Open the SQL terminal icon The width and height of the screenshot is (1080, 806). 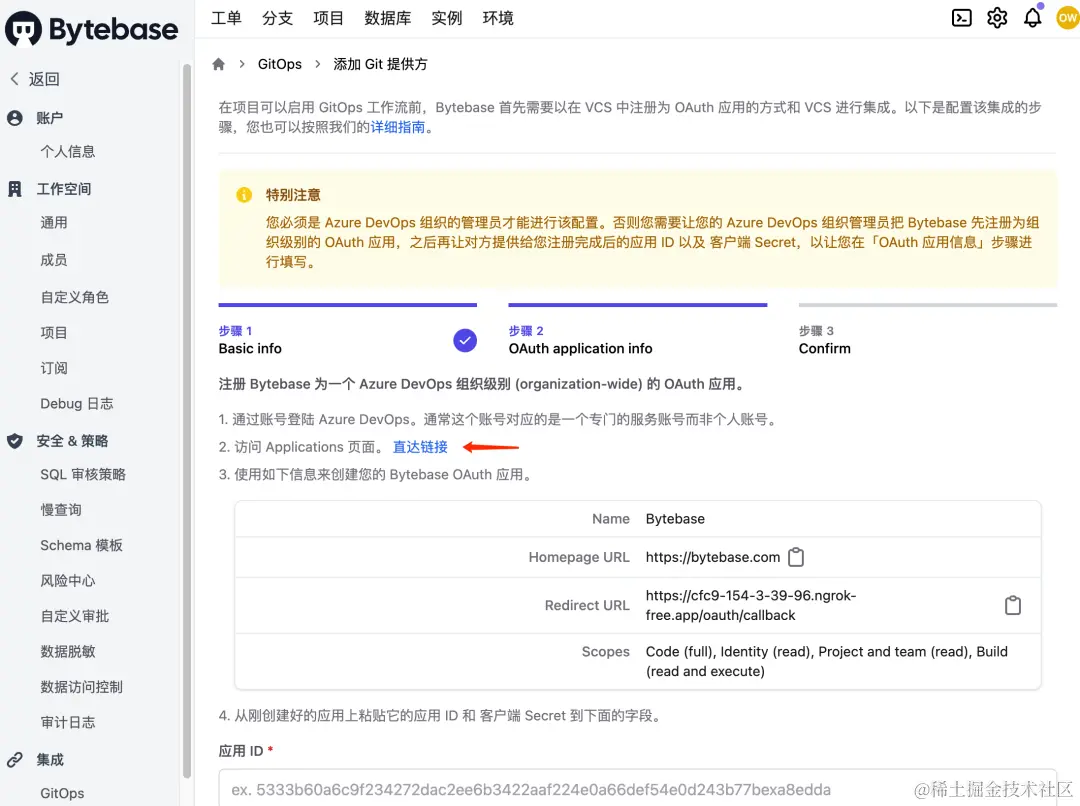(962, 18)
